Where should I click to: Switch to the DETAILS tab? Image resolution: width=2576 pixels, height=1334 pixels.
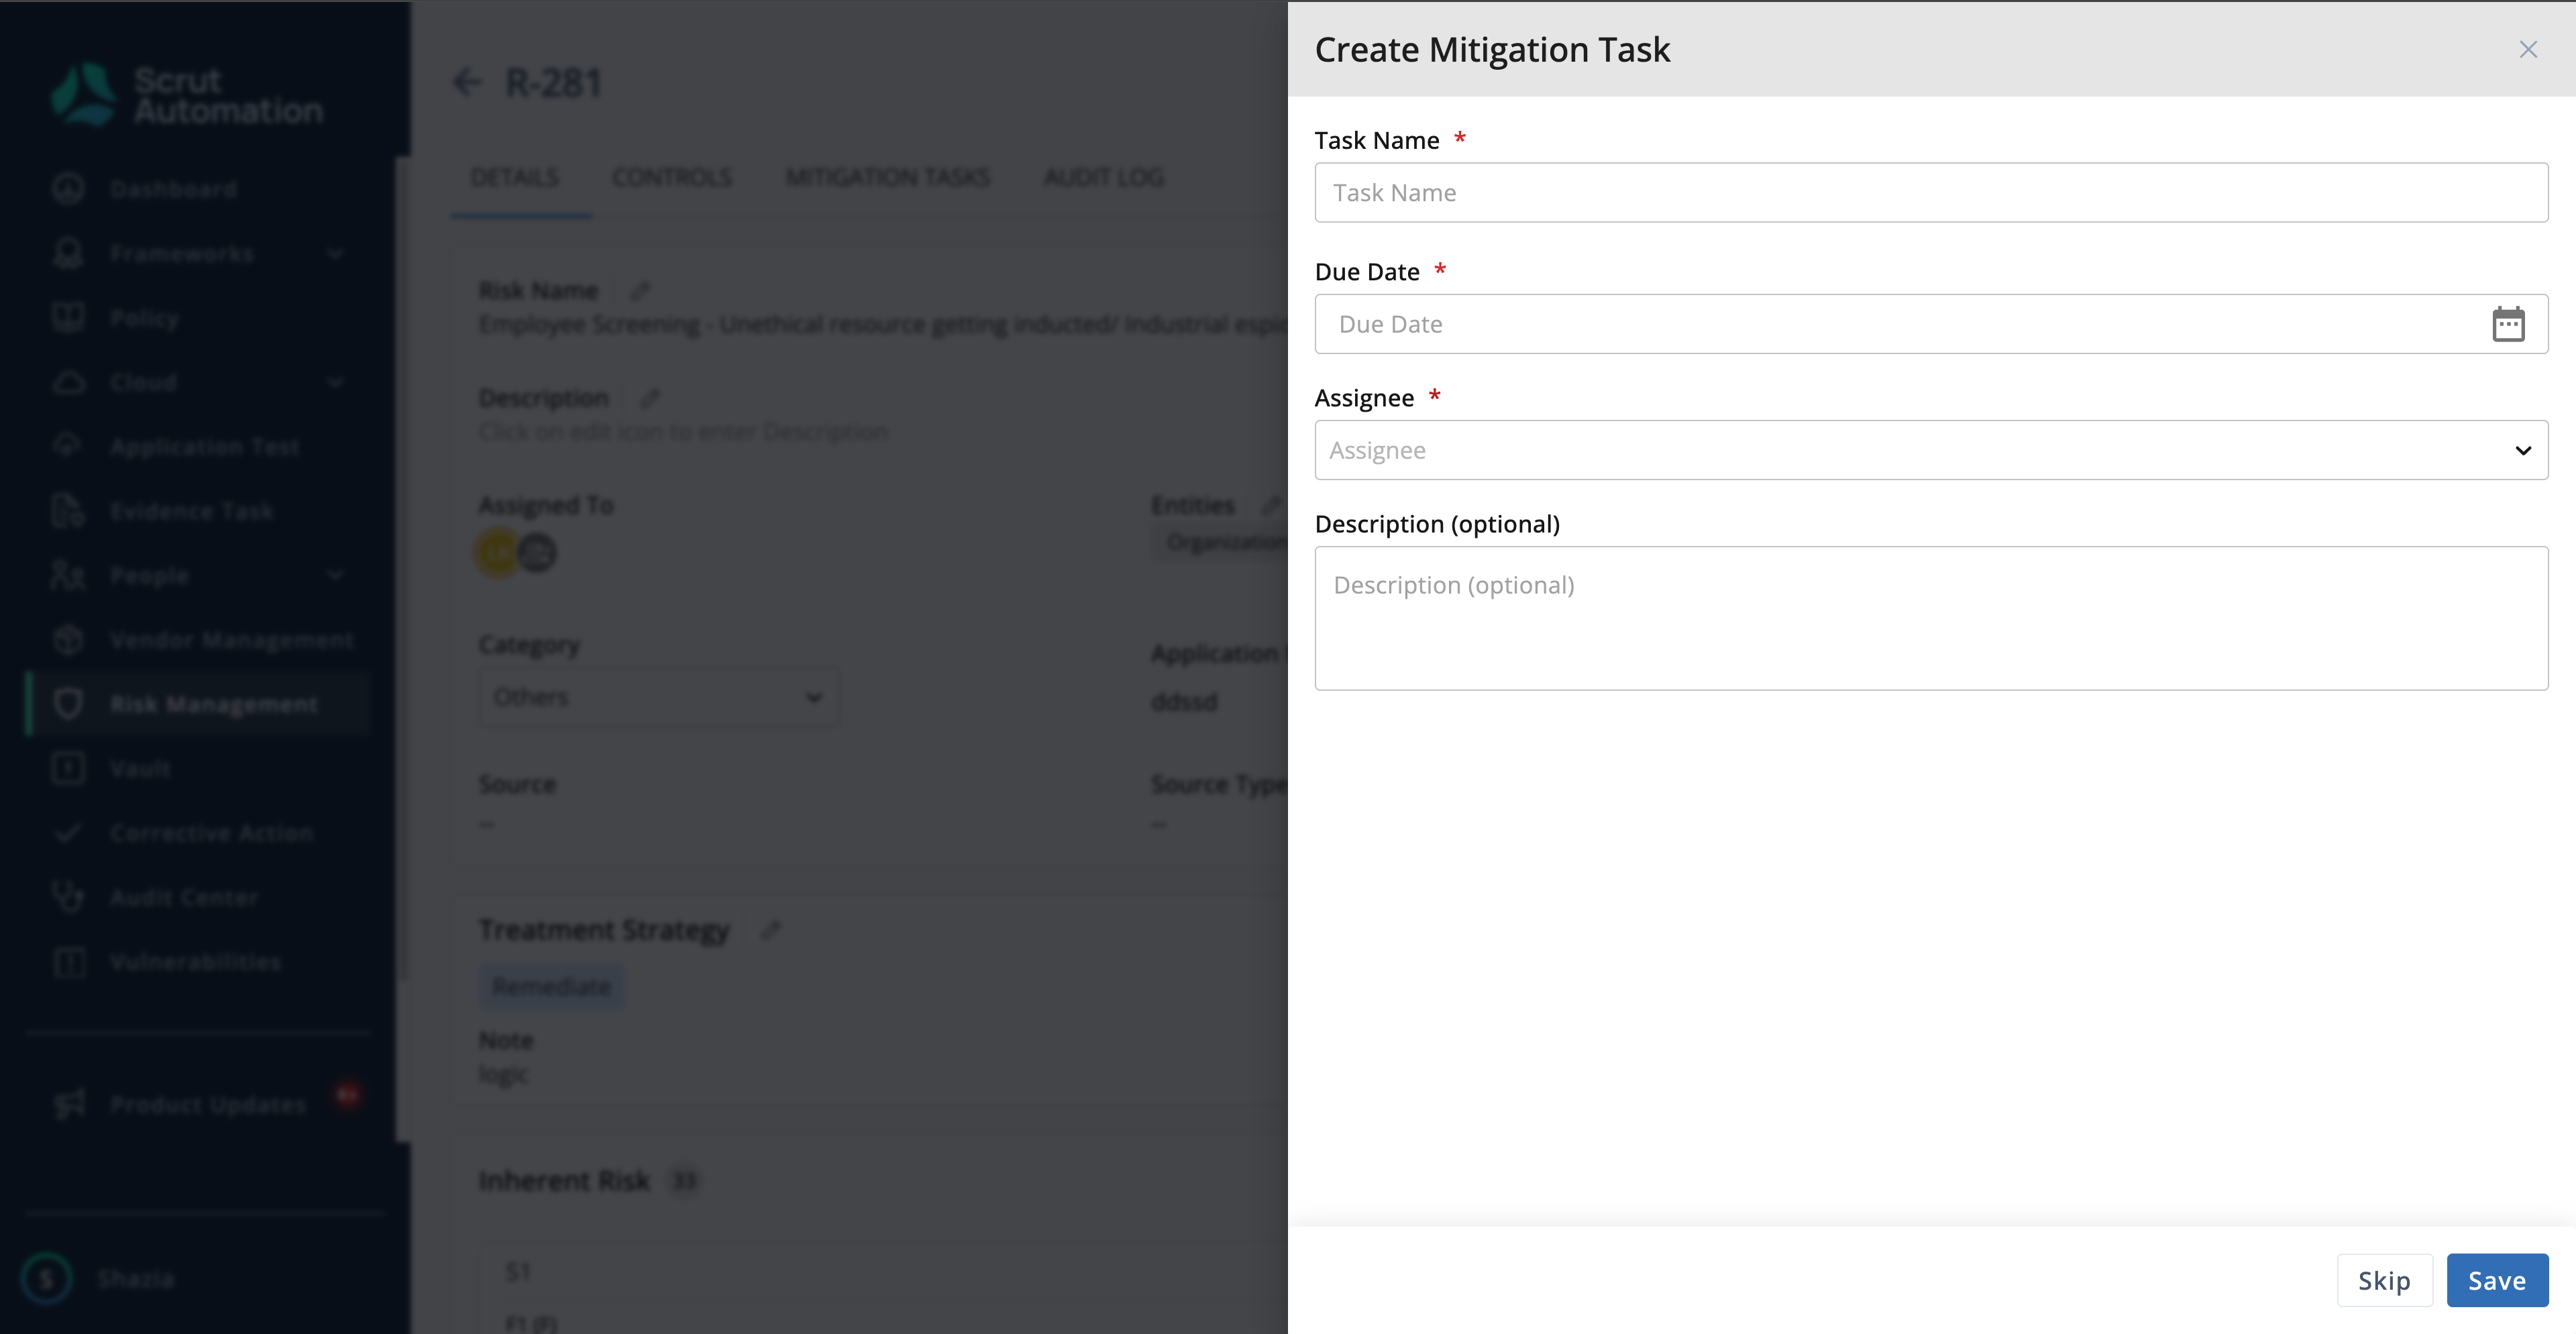(515, 177)
